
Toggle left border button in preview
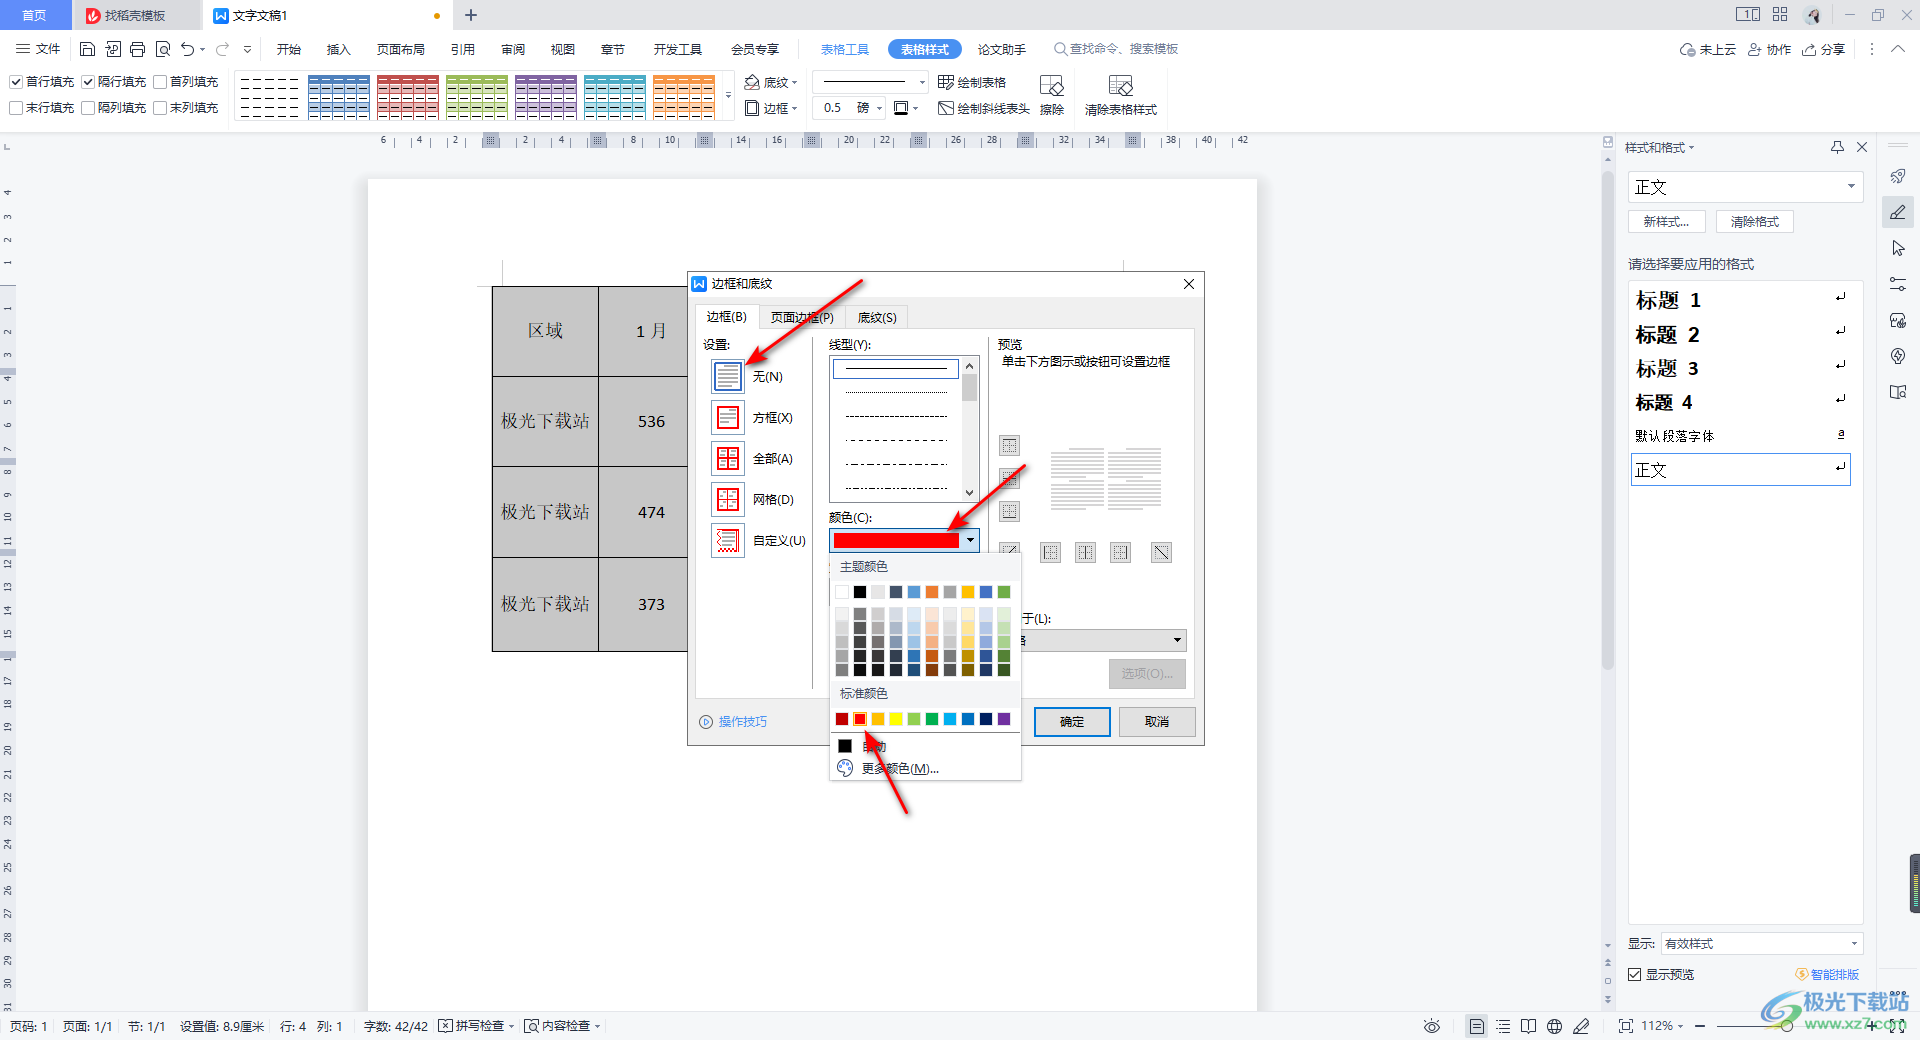1050,552
